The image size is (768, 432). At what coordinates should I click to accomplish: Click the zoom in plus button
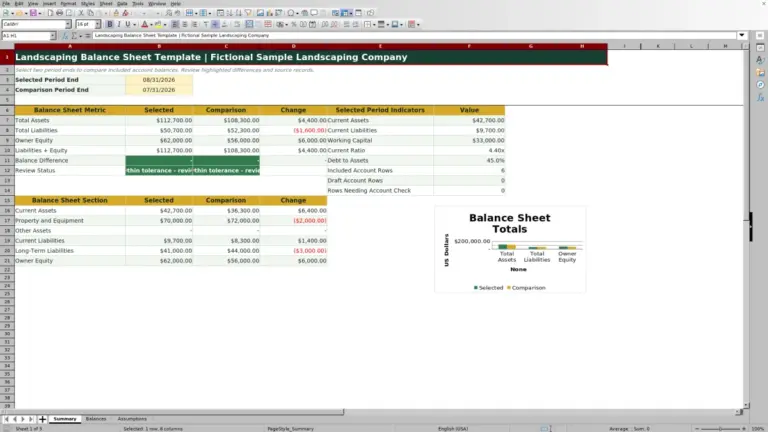pos(744,429)
